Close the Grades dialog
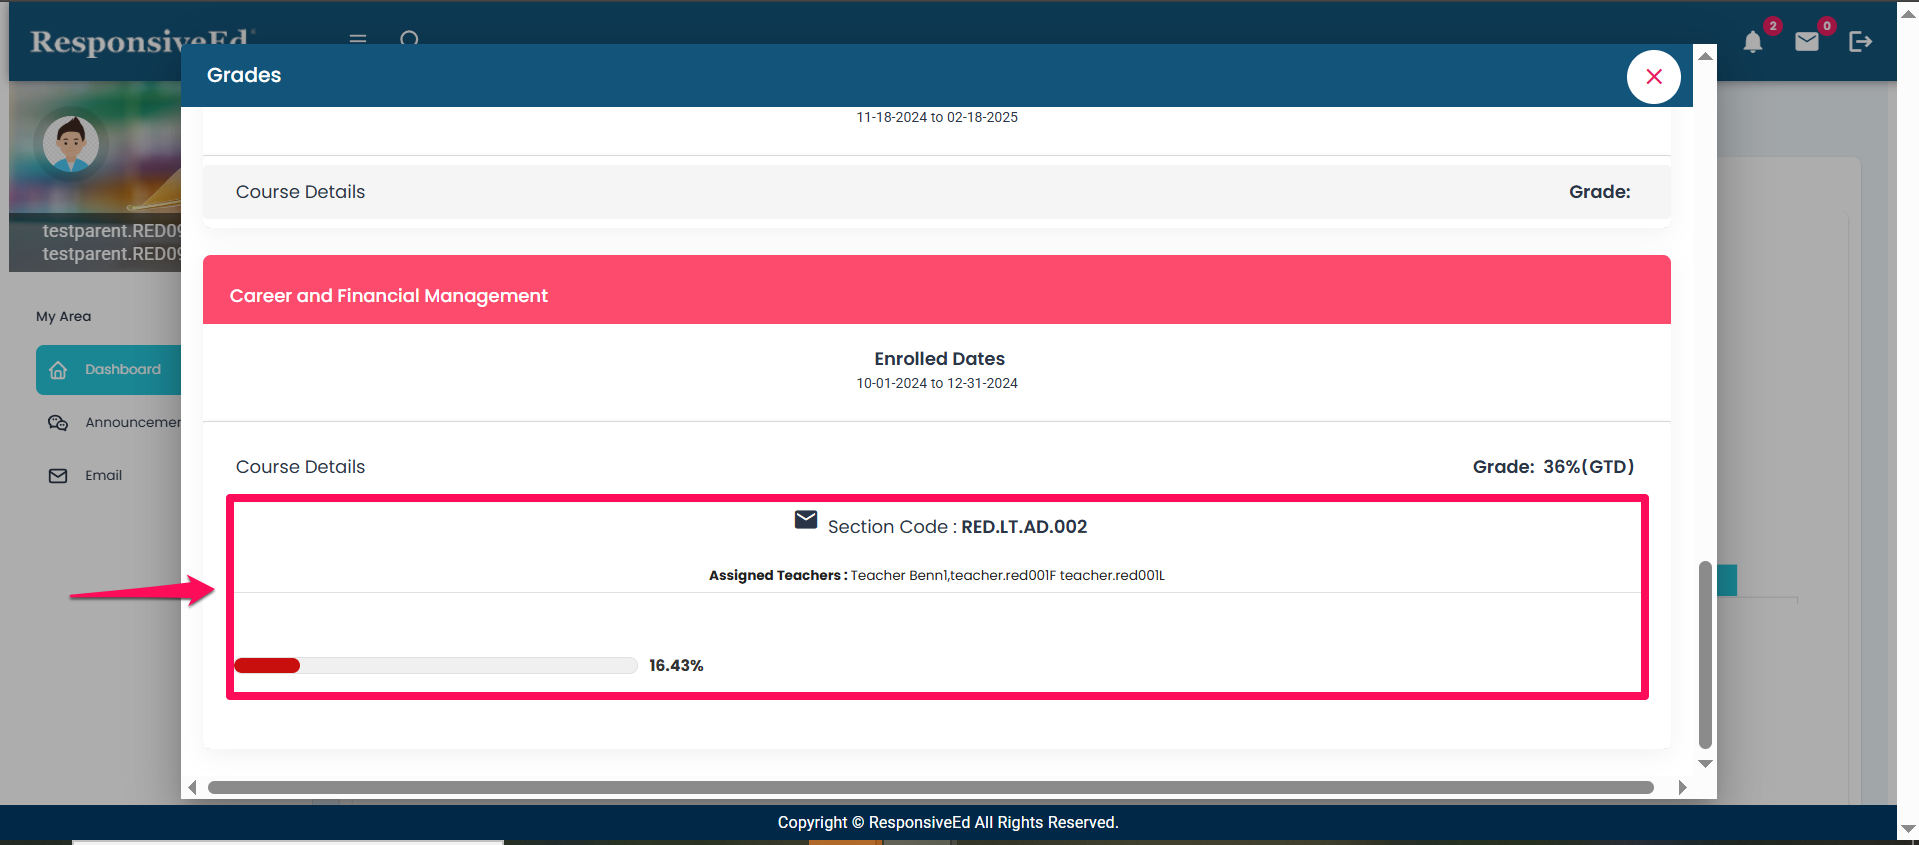Screen dimensions: 1919x845 click(x=1653, y=77)
